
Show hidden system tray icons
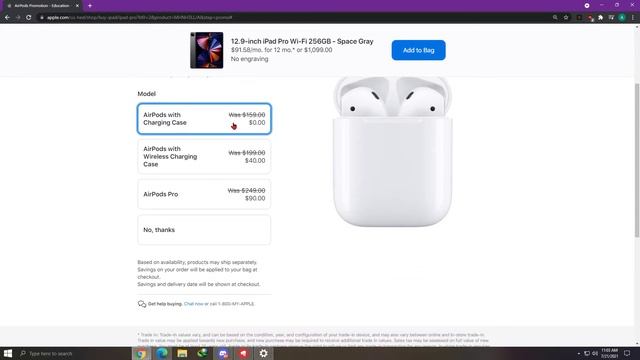coord(579,353)
